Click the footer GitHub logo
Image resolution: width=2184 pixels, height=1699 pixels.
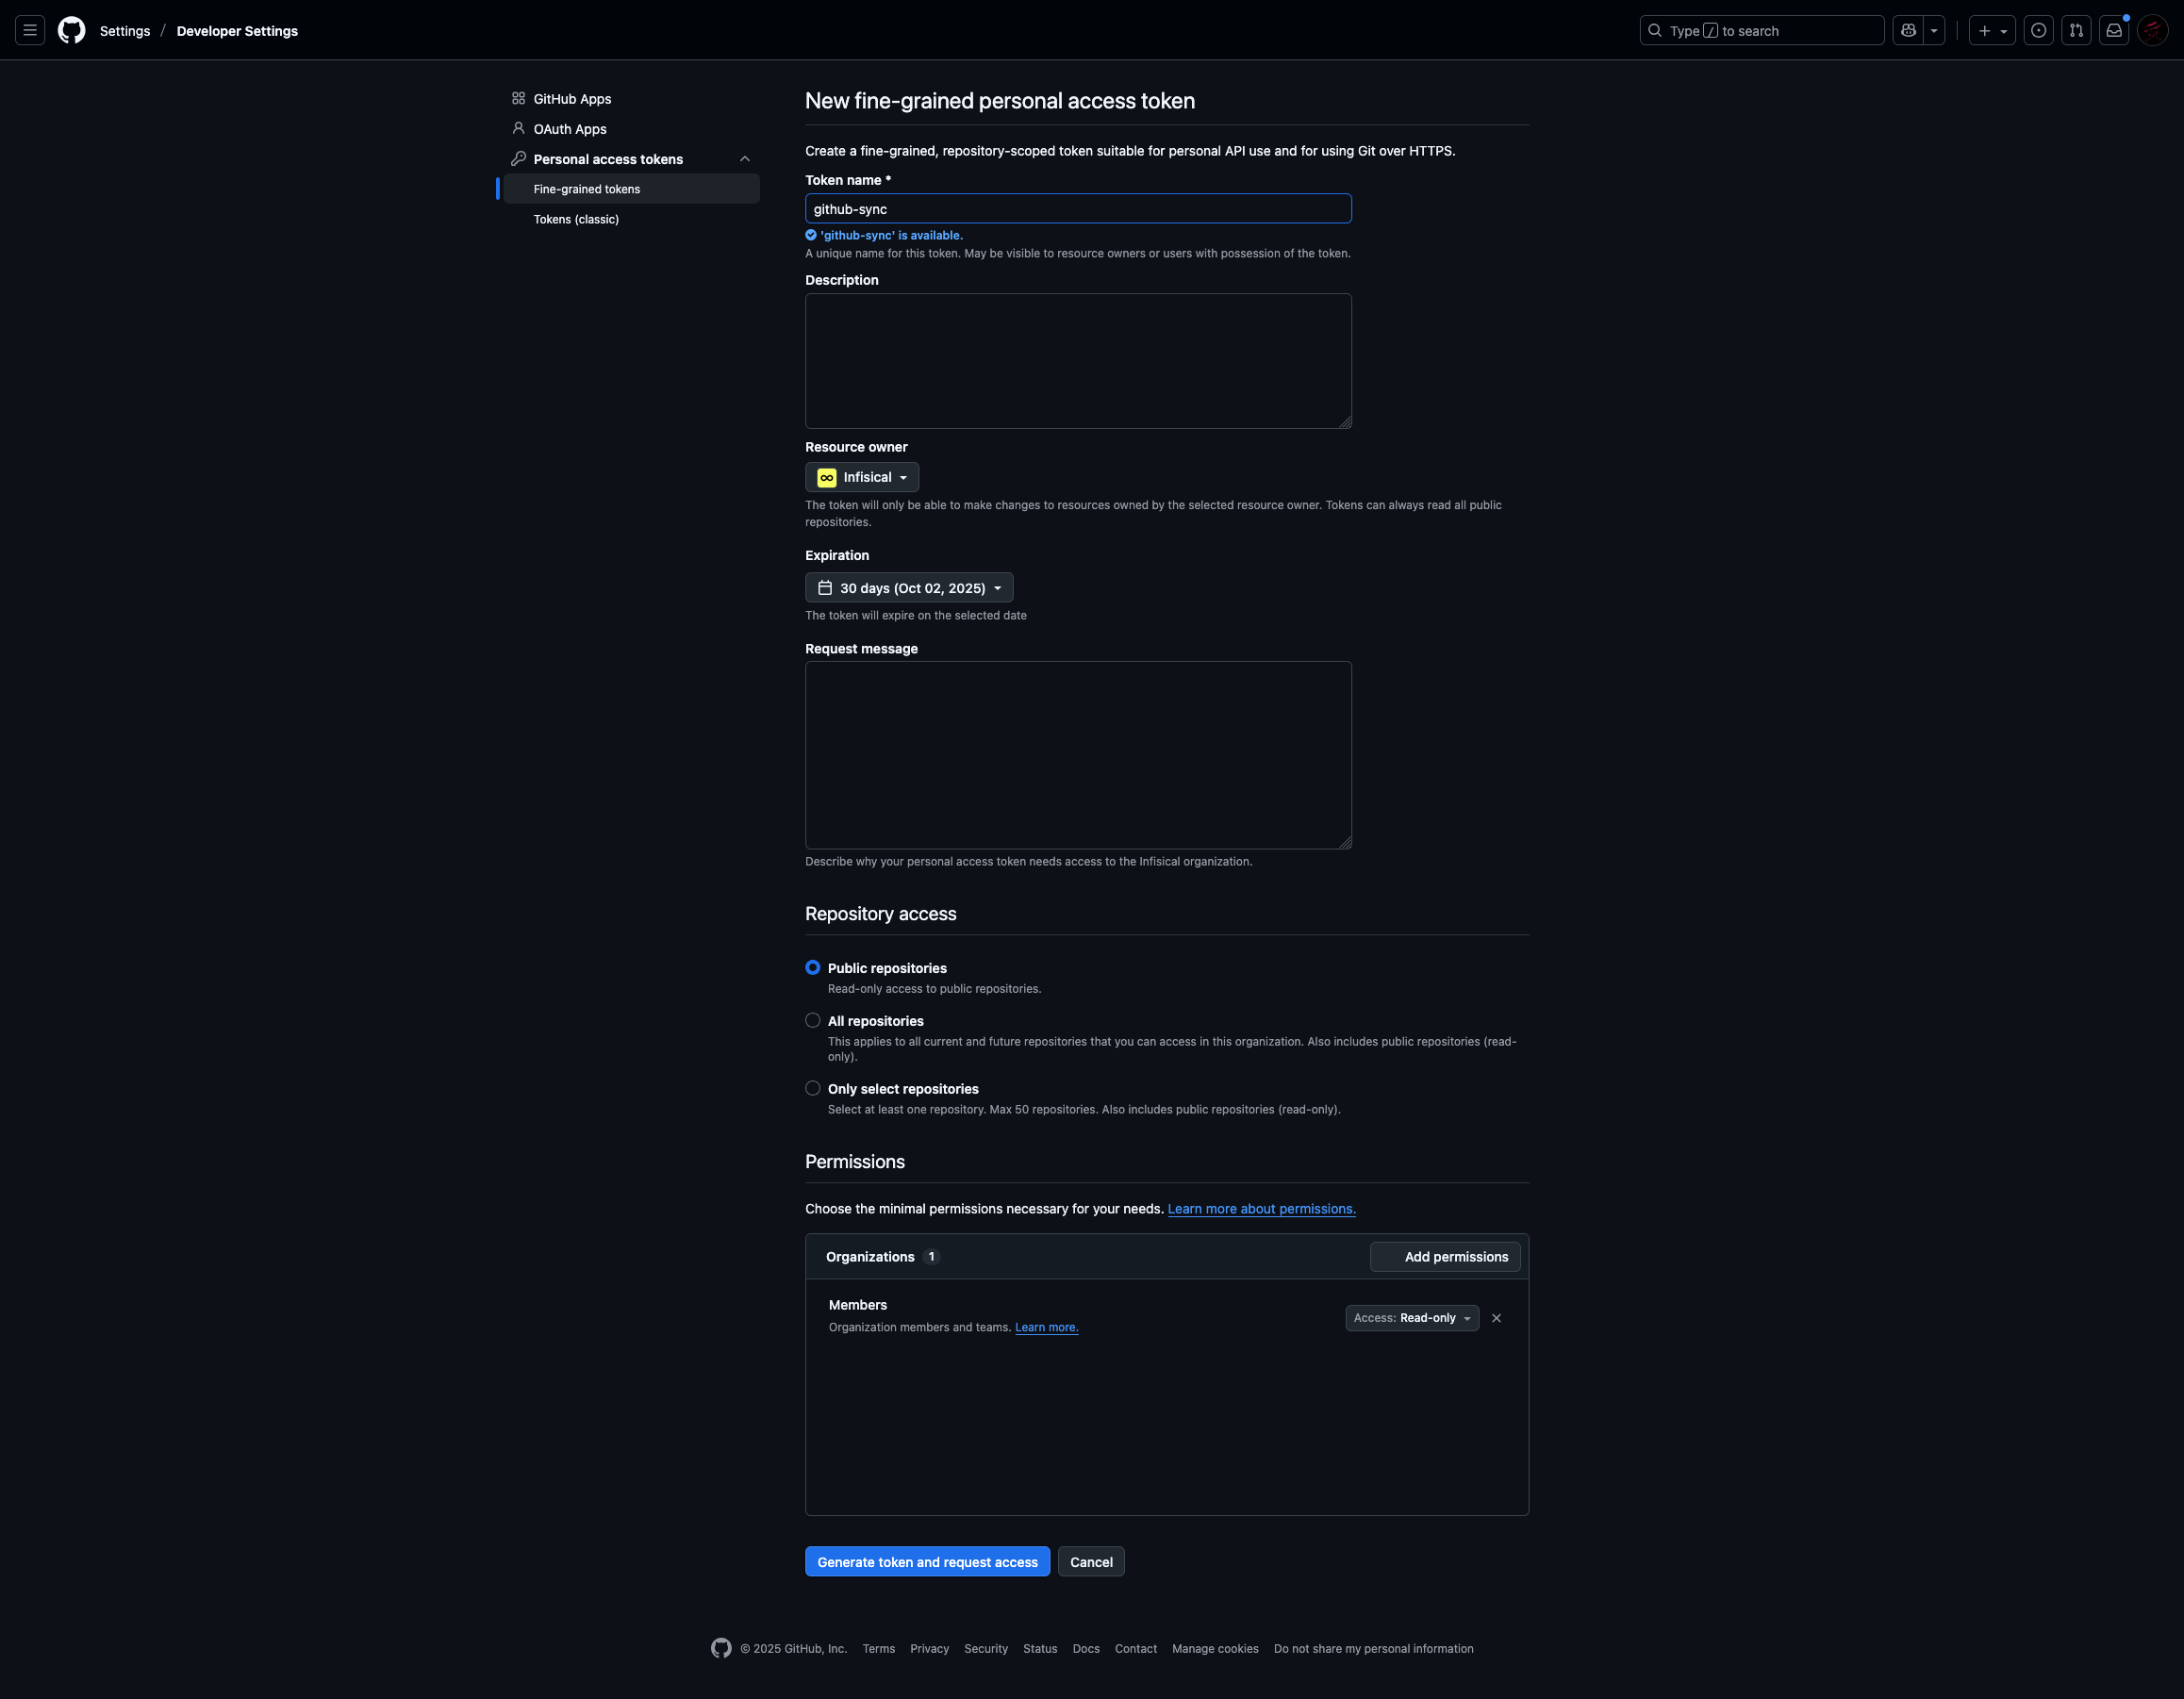tap(721, 1648)
